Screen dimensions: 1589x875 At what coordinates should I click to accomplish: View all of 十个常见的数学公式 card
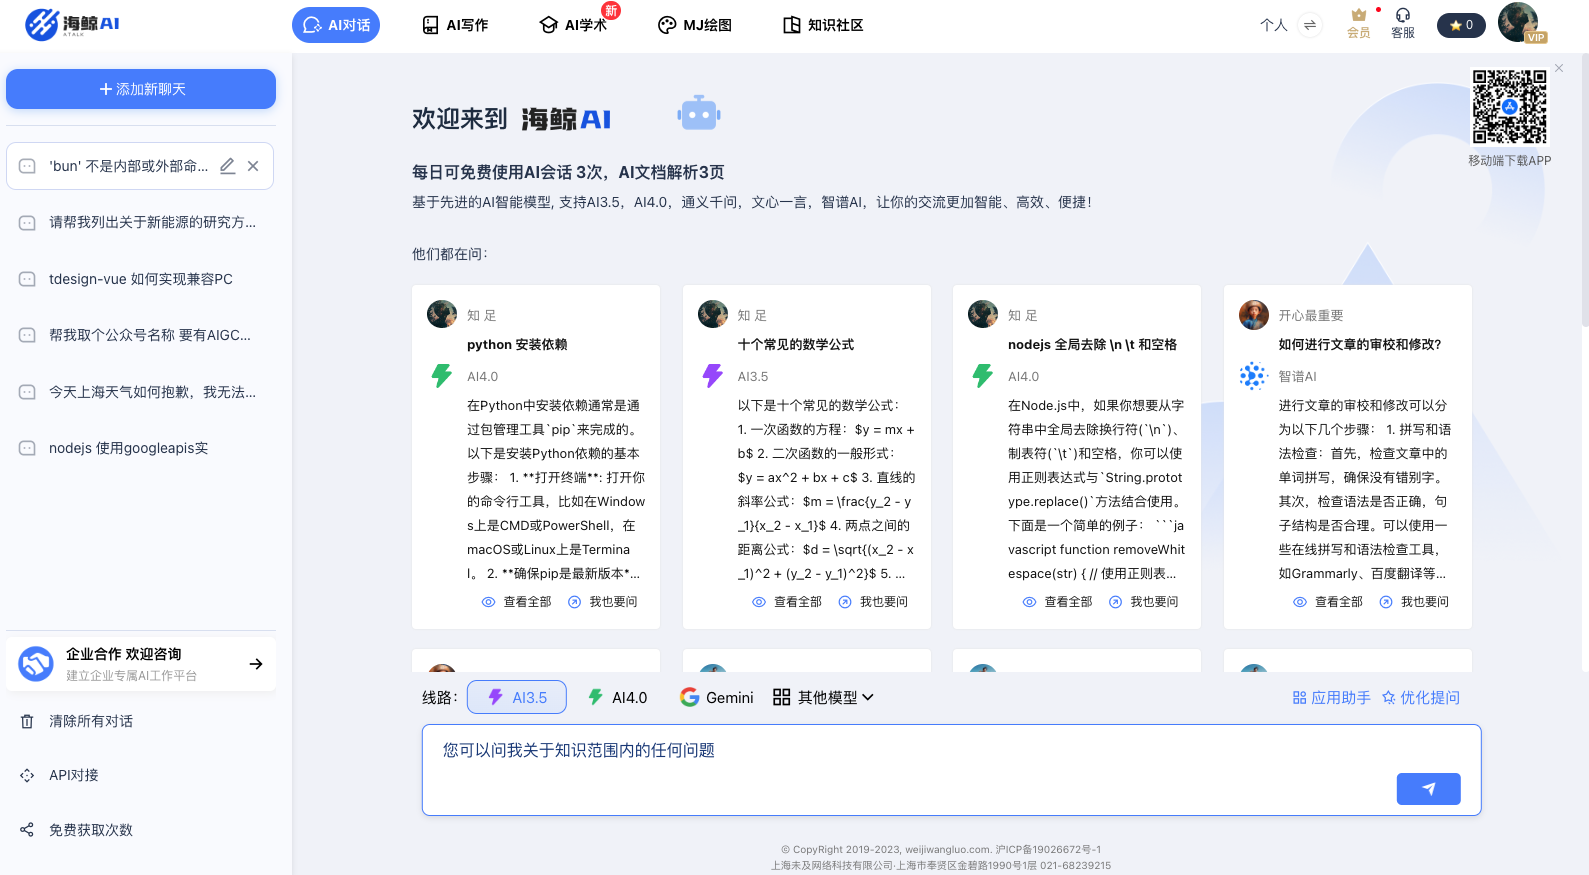coord(787,602)
